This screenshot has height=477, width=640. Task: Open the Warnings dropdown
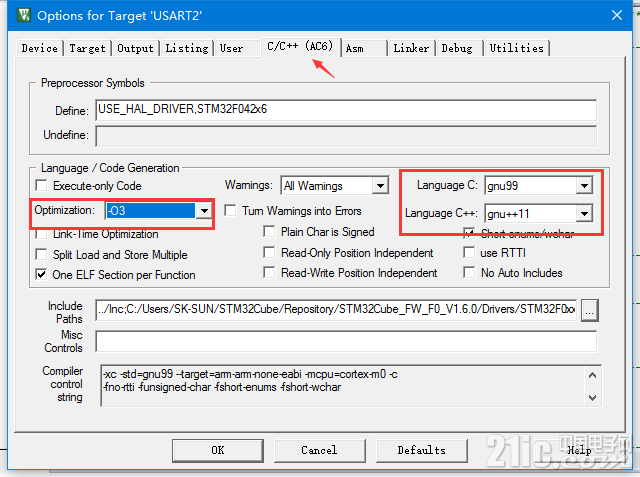click(380, 186)
